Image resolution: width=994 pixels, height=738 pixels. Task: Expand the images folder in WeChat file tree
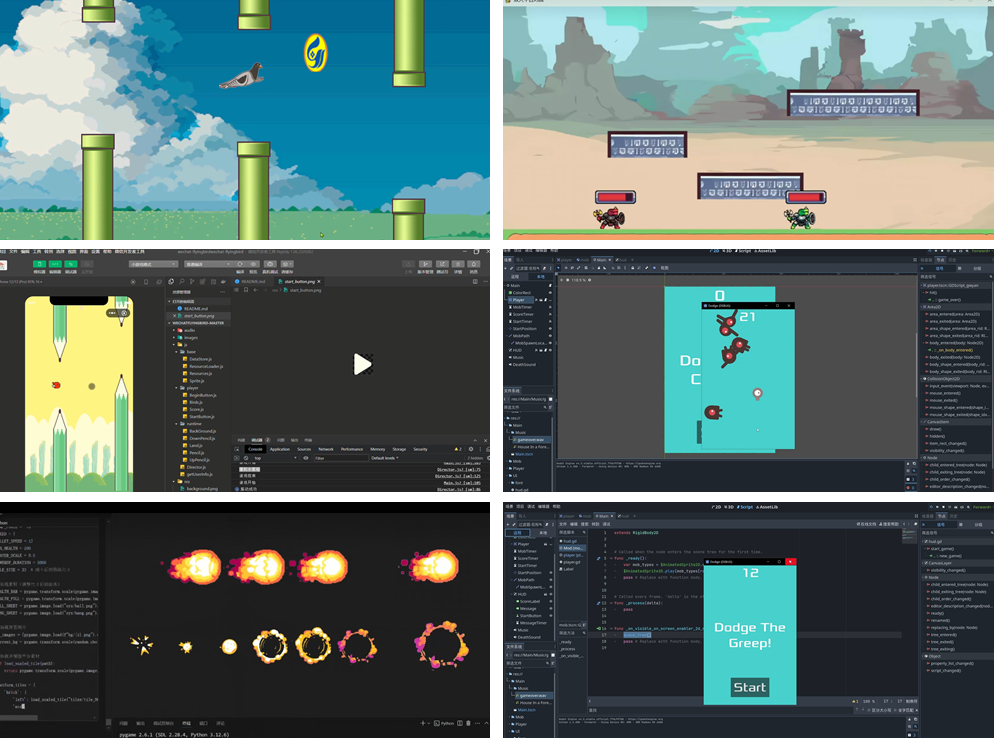coord(176,337)
